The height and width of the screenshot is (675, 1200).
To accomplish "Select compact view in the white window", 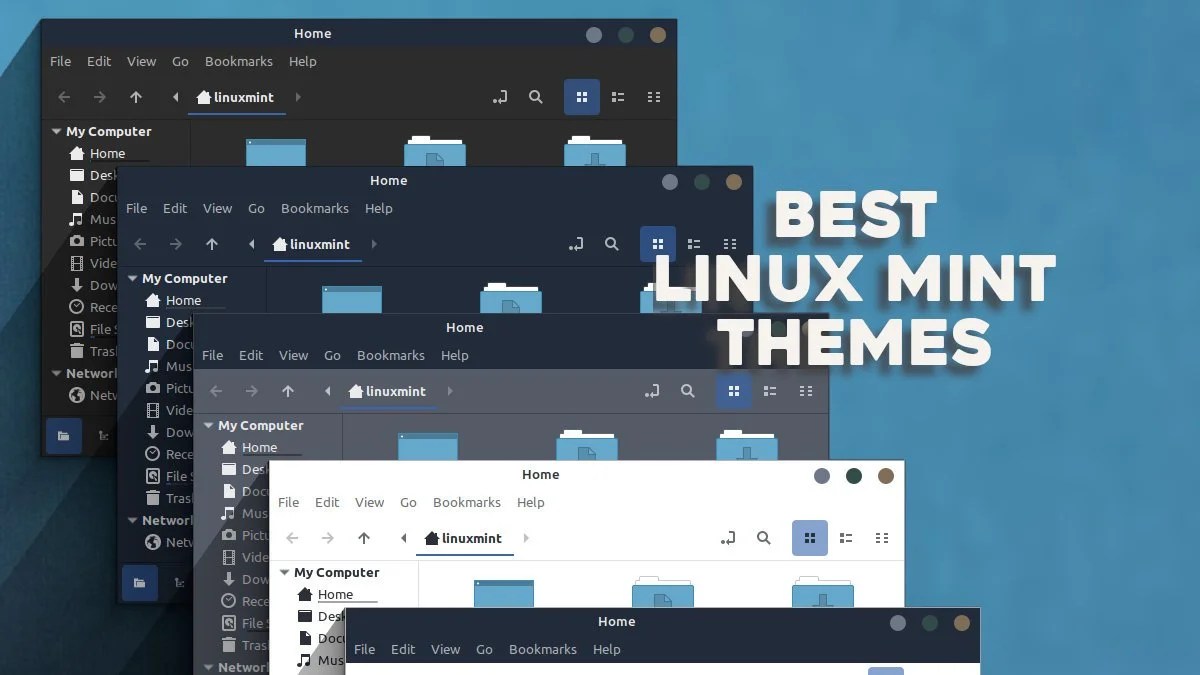I will (882, 538).
